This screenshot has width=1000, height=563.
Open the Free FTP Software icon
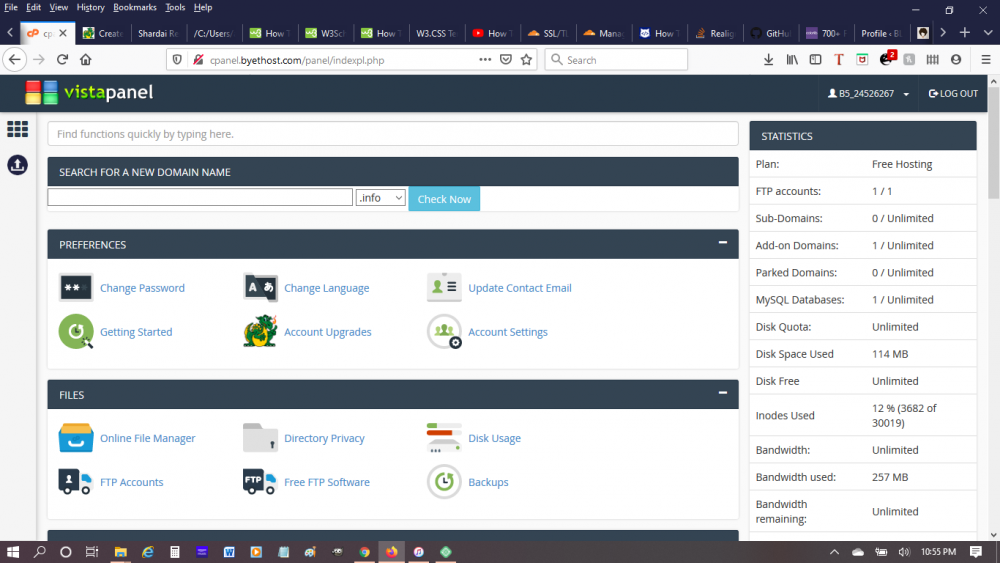pyautogui.click(x=260, y=482)
